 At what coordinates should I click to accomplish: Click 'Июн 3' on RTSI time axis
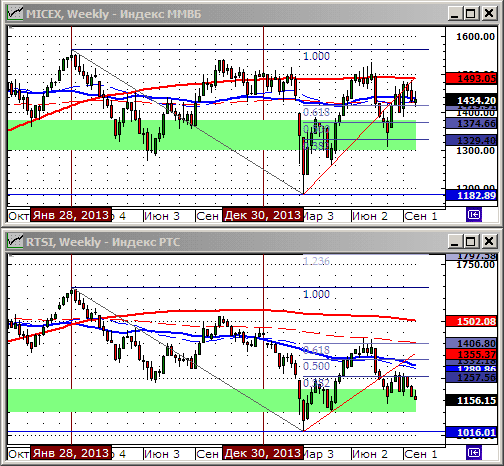[162, 454]
